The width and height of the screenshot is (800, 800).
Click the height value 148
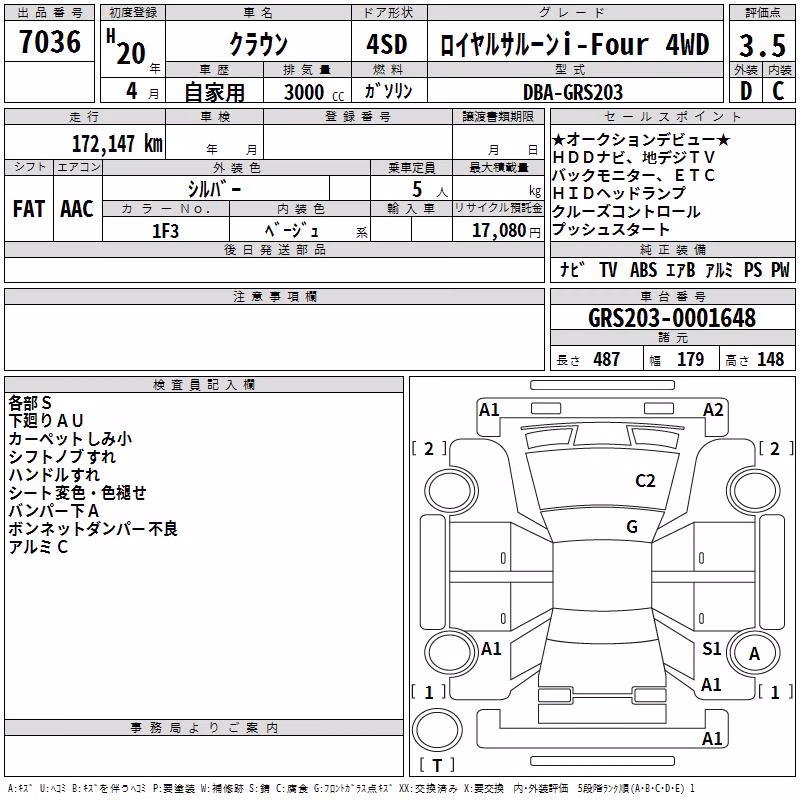tap(770, 359)
